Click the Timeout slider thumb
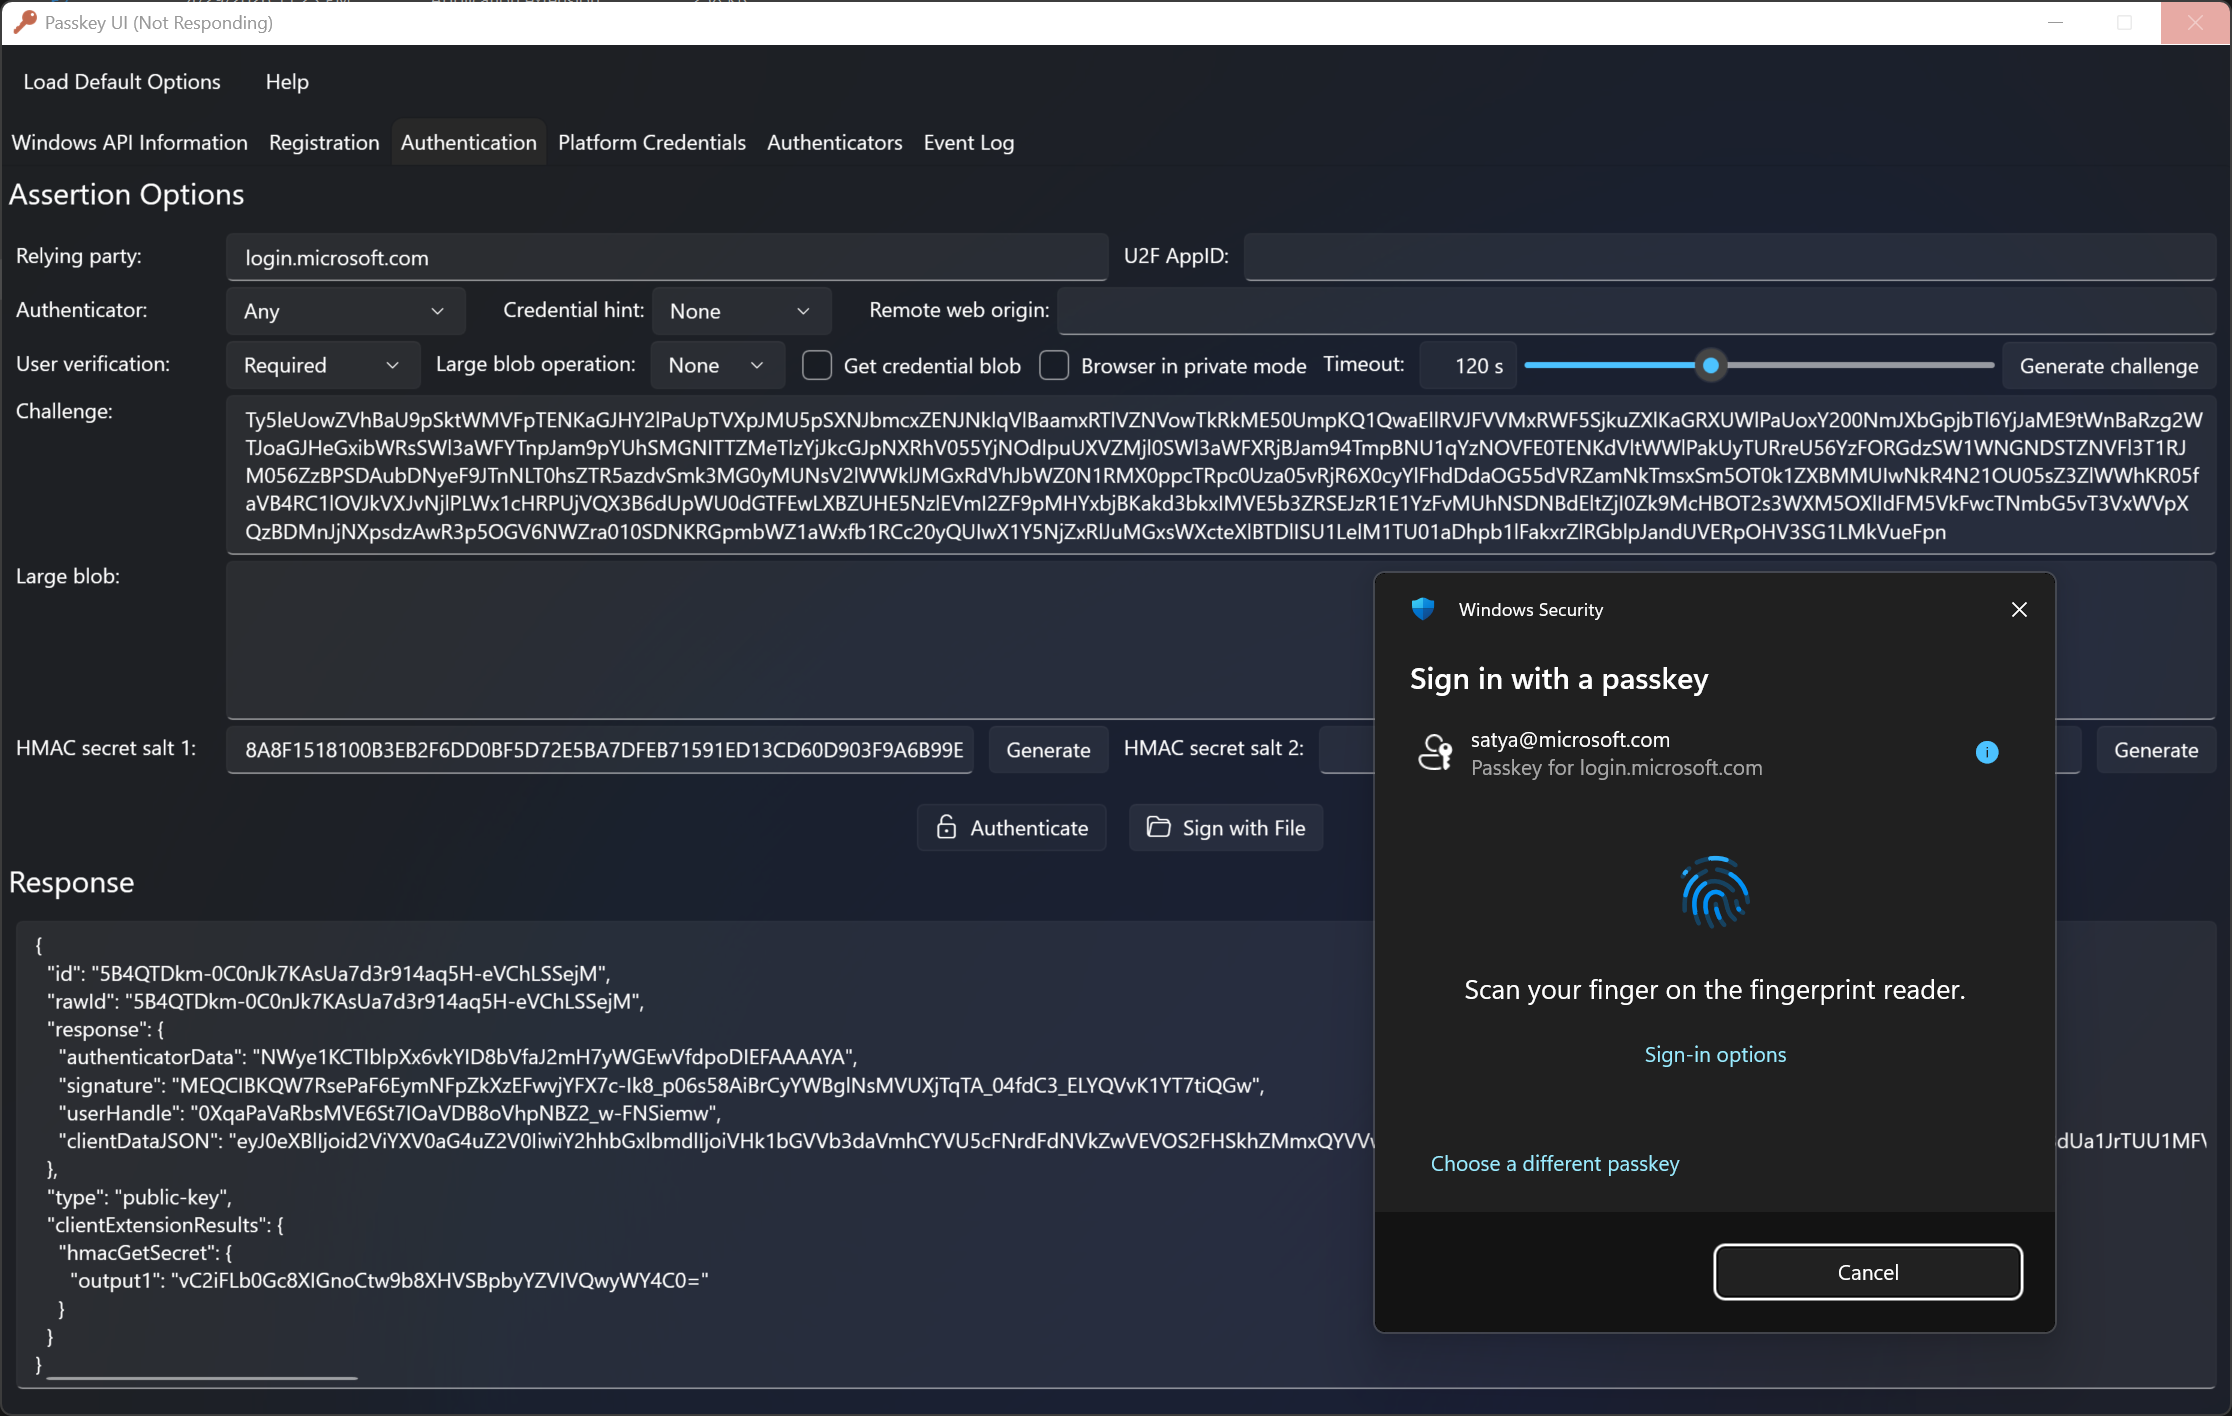This screenshot has width=2232, height=1416. [1711, 366]
